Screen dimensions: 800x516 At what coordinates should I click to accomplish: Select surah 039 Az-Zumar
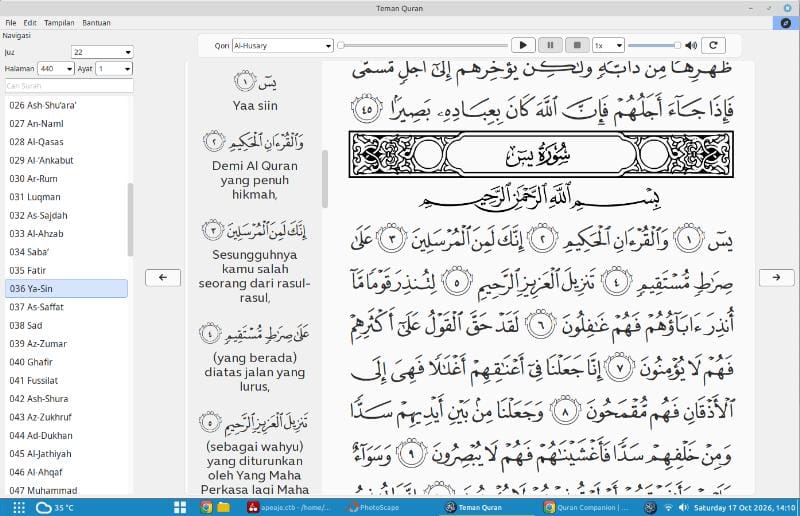[66, 343]
